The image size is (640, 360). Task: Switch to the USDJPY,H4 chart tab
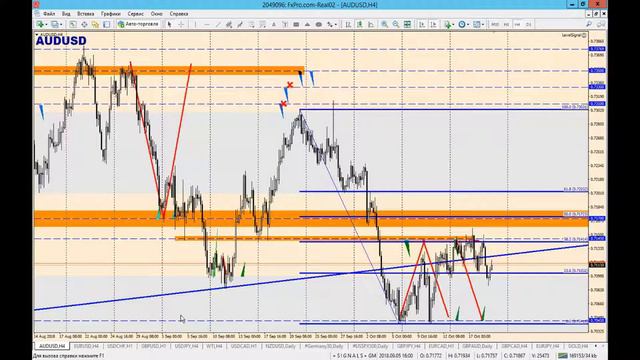[x=186, y=346]
